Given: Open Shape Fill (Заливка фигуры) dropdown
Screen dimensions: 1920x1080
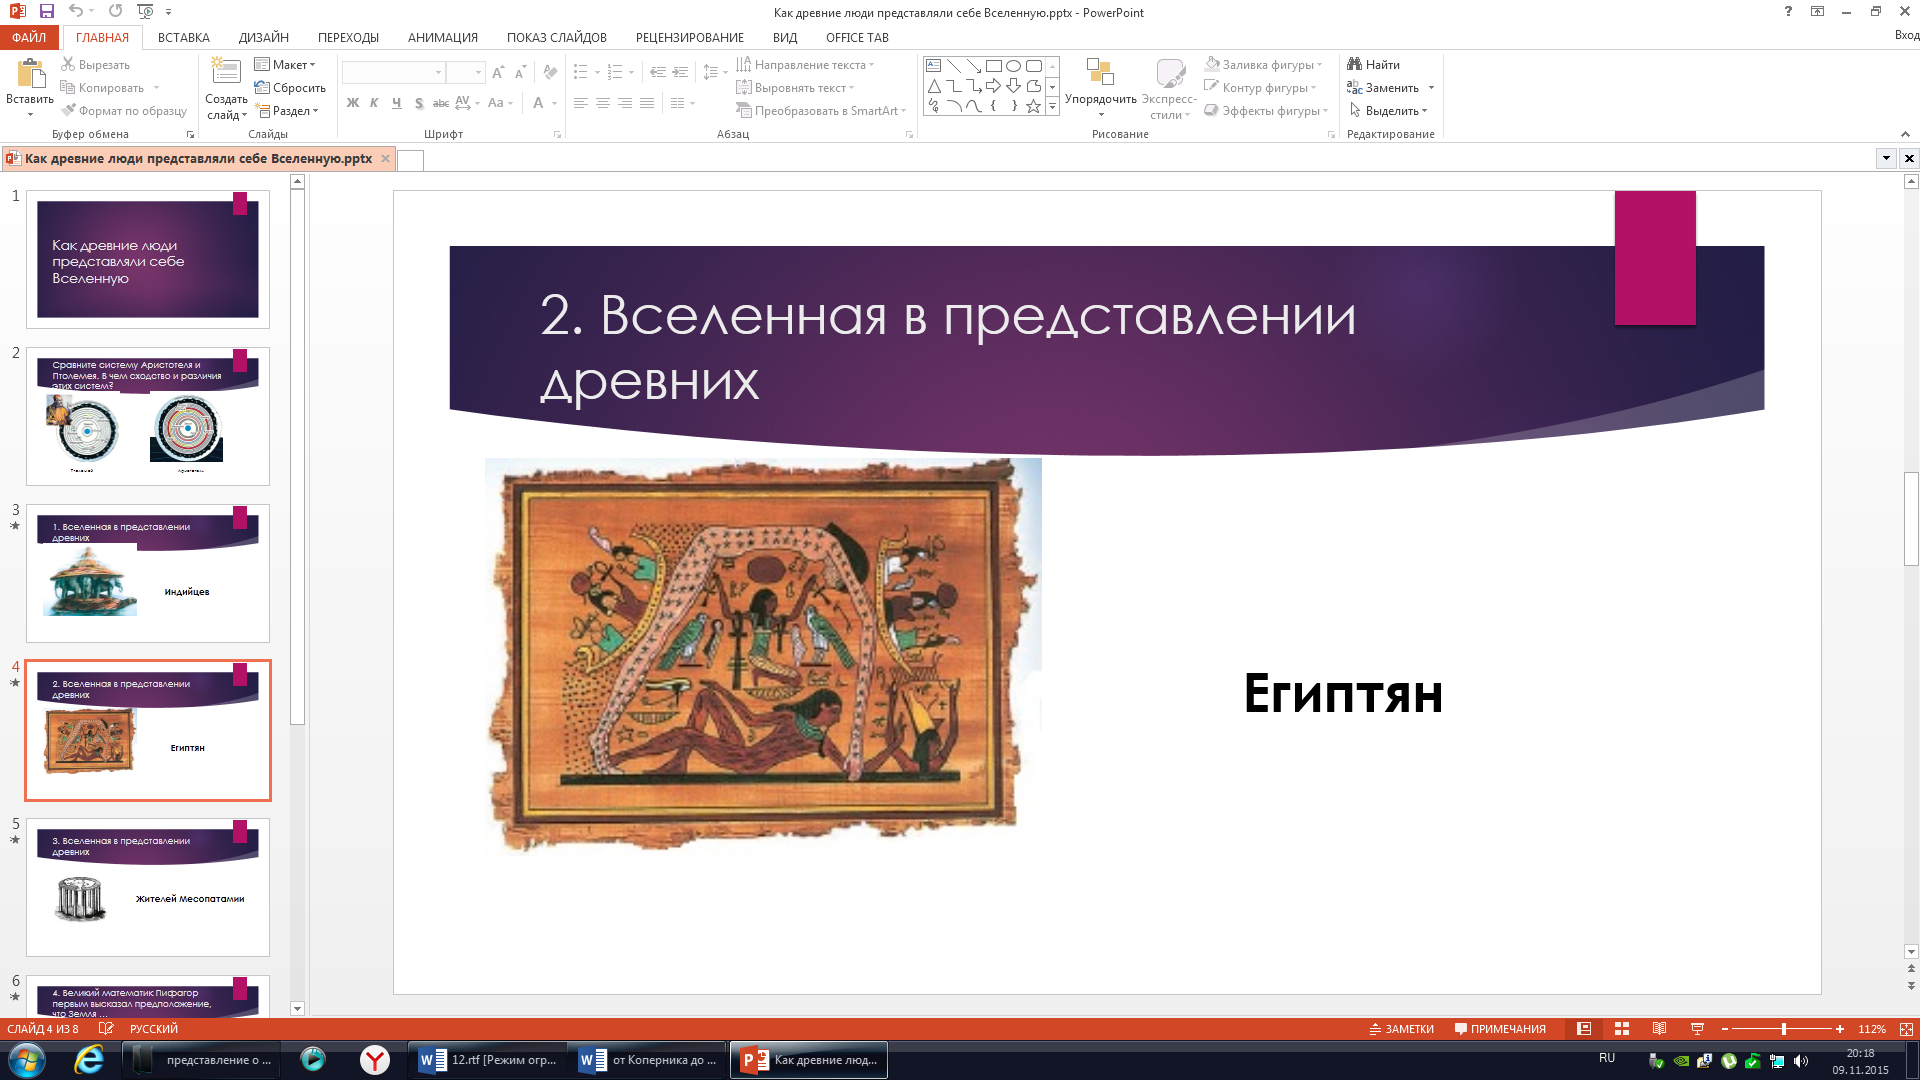Looking at the screenshot, I should 1264,64.
